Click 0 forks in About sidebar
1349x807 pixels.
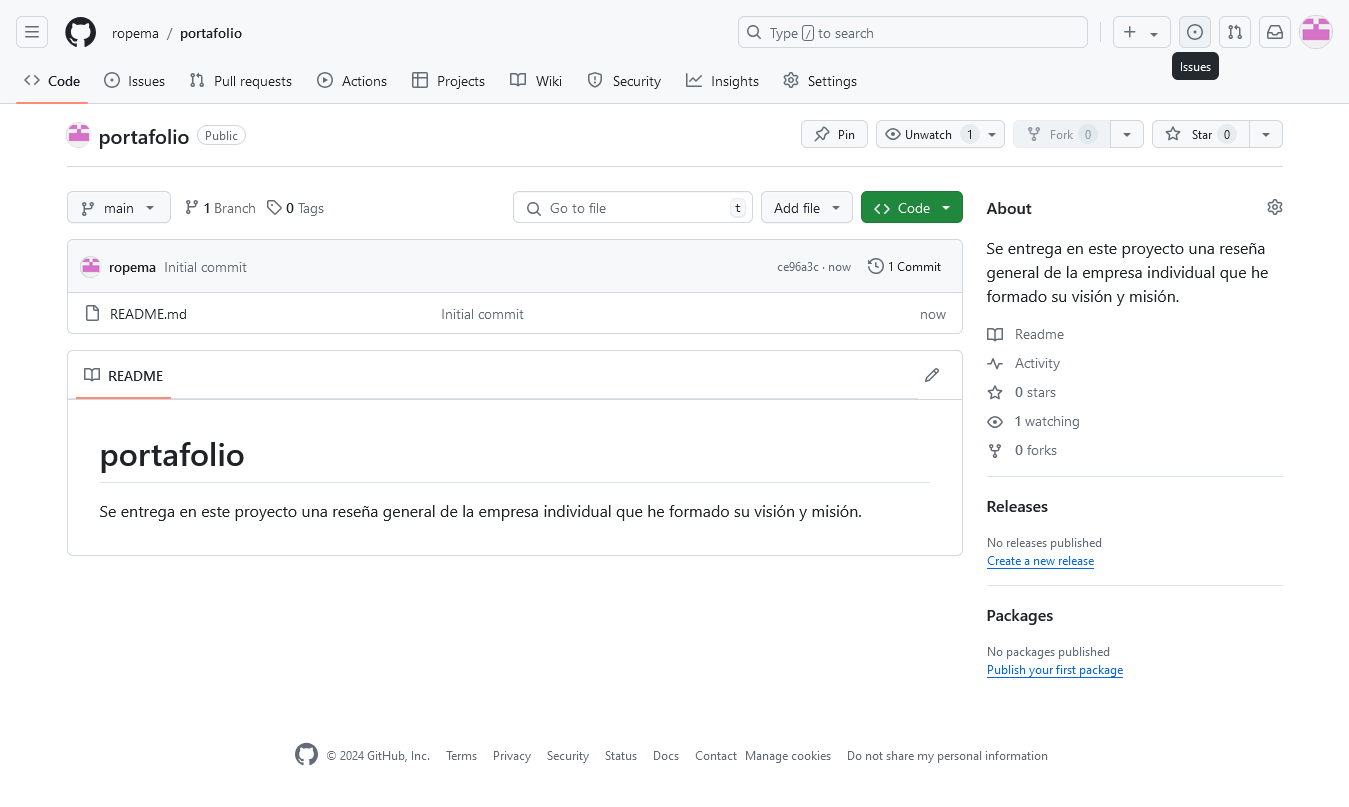1022,450
